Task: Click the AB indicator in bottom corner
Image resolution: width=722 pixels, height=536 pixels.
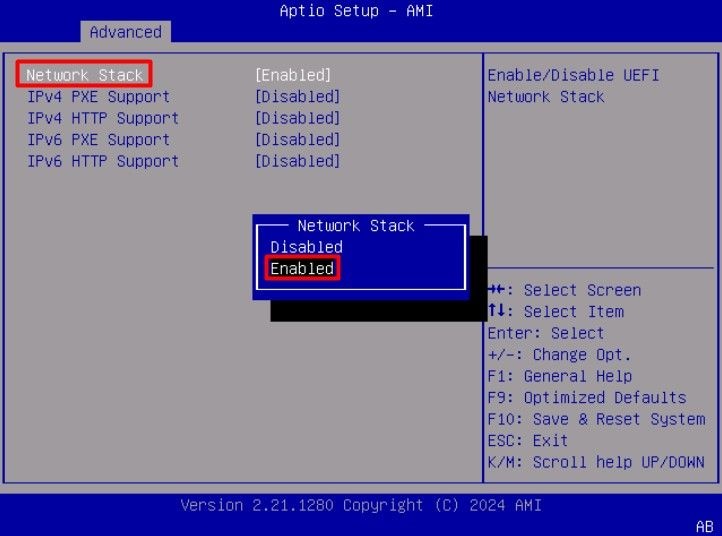Action: (704, 526)
